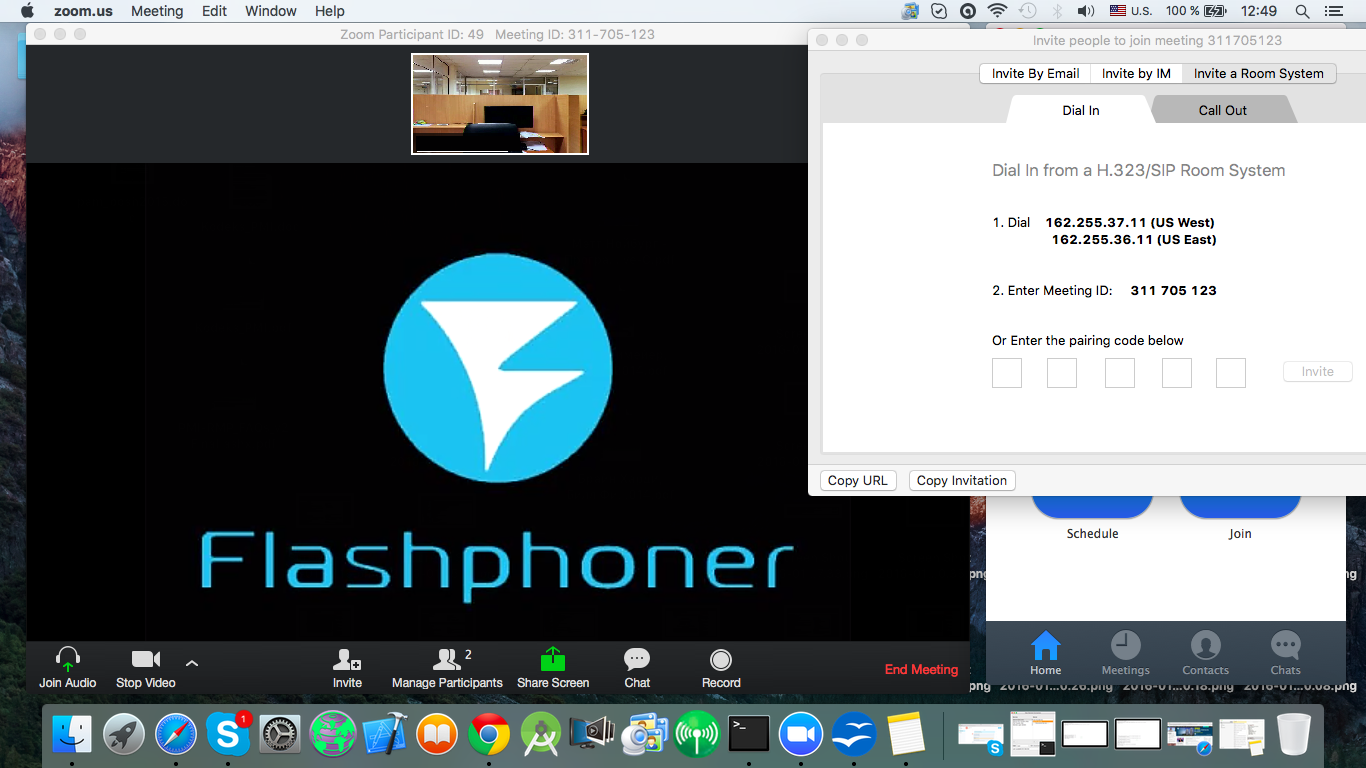This screenshot has width=1366, height=768.
Task: Start sharing with Share Screen icon
Action: point(553,661)
